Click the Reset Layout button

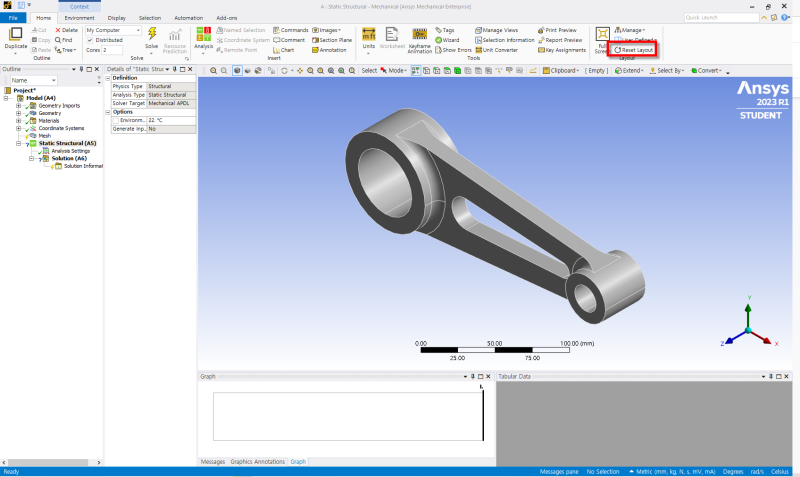[x=633, y=50]
